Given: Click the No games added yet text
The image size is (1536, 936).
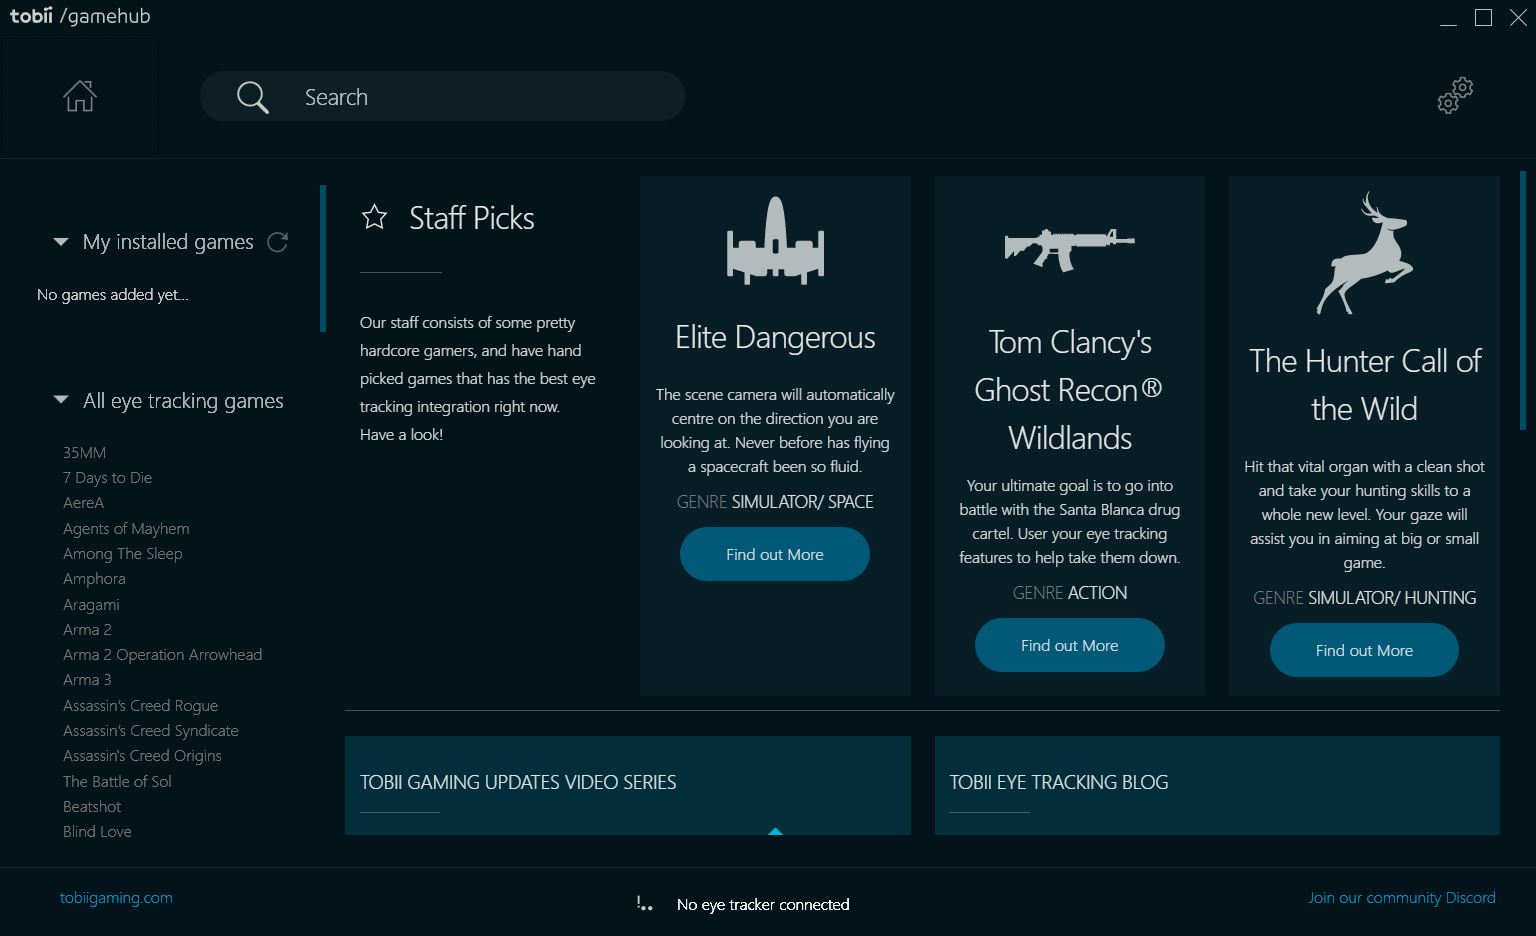Looking at the screenshot, I should [x=112, y=294].
